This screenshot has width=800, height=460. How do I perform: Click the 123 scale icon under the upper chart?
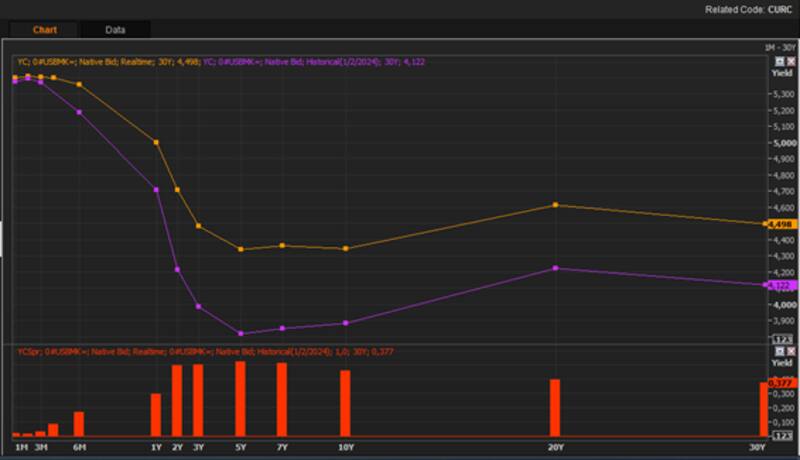point(782,340)
